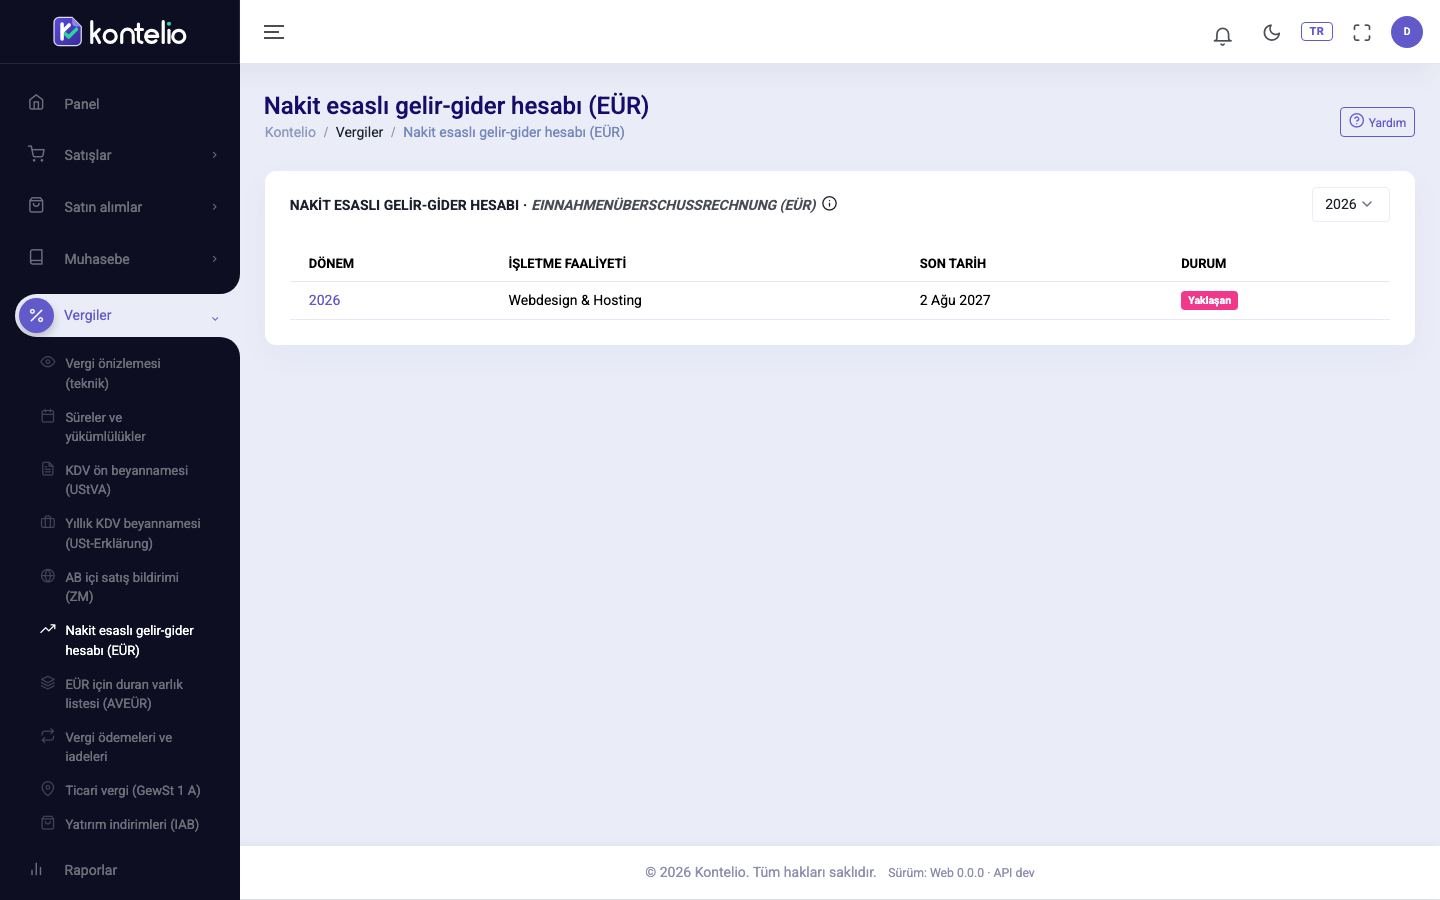This screenshot has width=1440, height=900.
Task: Click the Webdesign & Hosting cell
Action: [x=575, y=300]
